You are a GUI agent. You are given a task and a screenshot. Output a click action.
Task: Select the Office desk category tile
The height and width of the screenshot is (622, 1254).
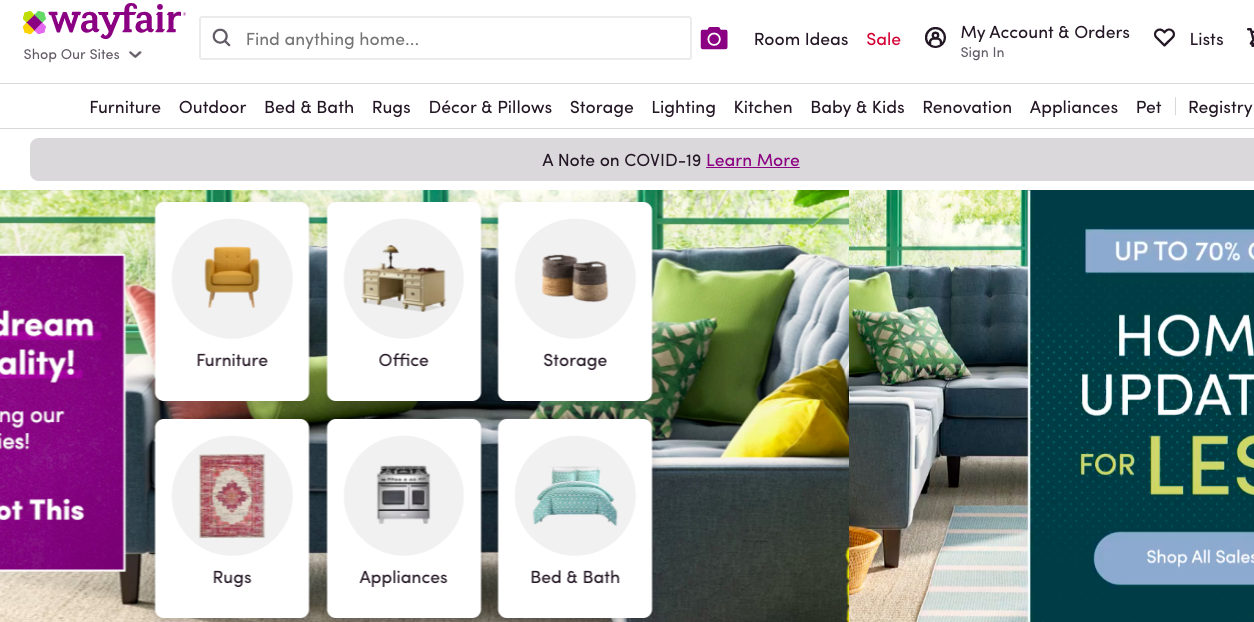tap(404, 301)
